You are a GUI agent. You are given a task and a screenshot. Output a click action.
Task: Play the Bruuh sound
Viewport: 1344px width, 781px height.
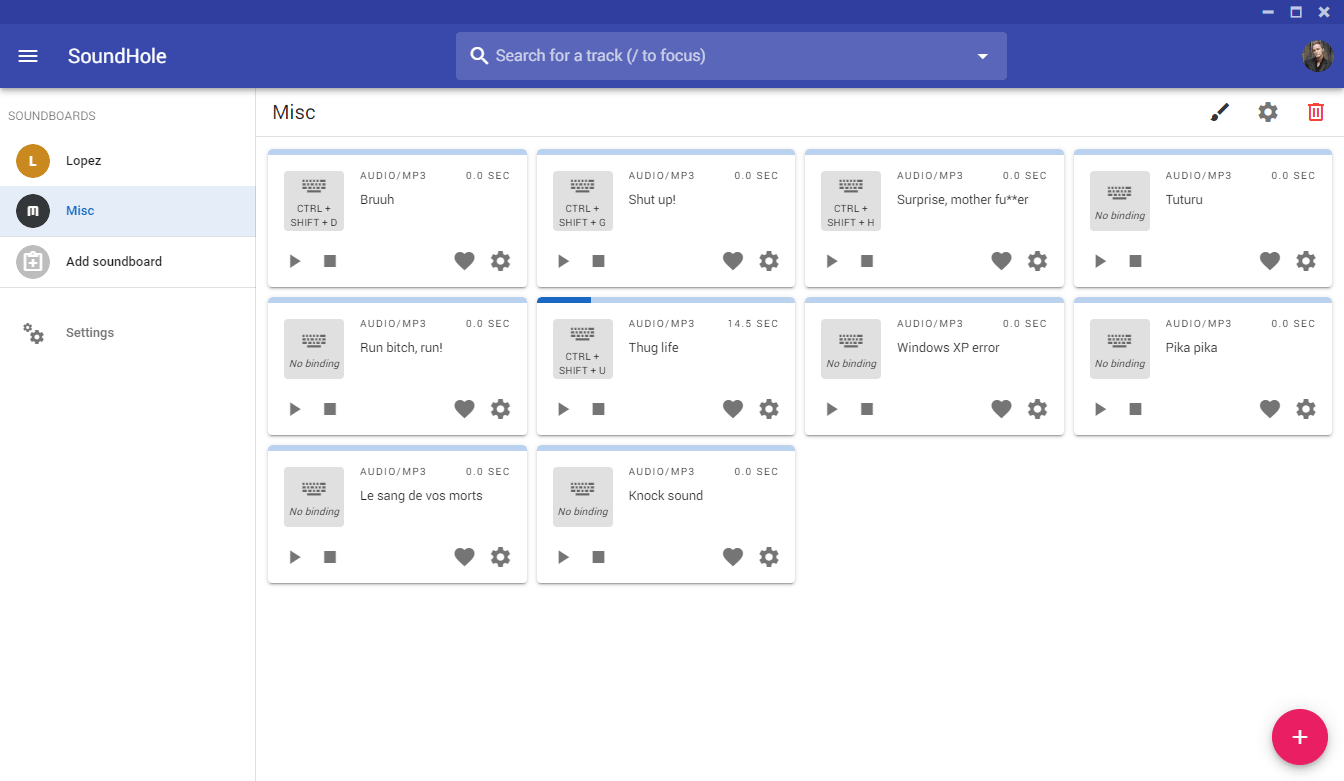[x=294, y=260]
